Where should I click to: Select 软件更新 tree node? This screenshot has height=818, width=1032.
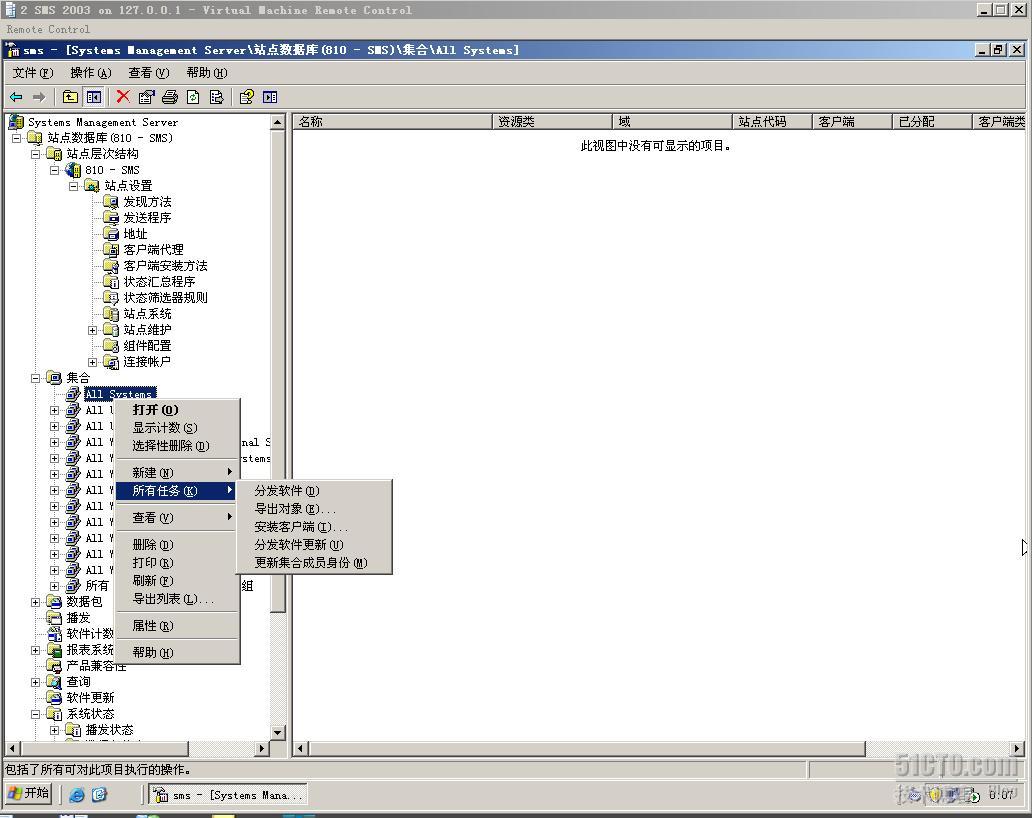point(90,698)
